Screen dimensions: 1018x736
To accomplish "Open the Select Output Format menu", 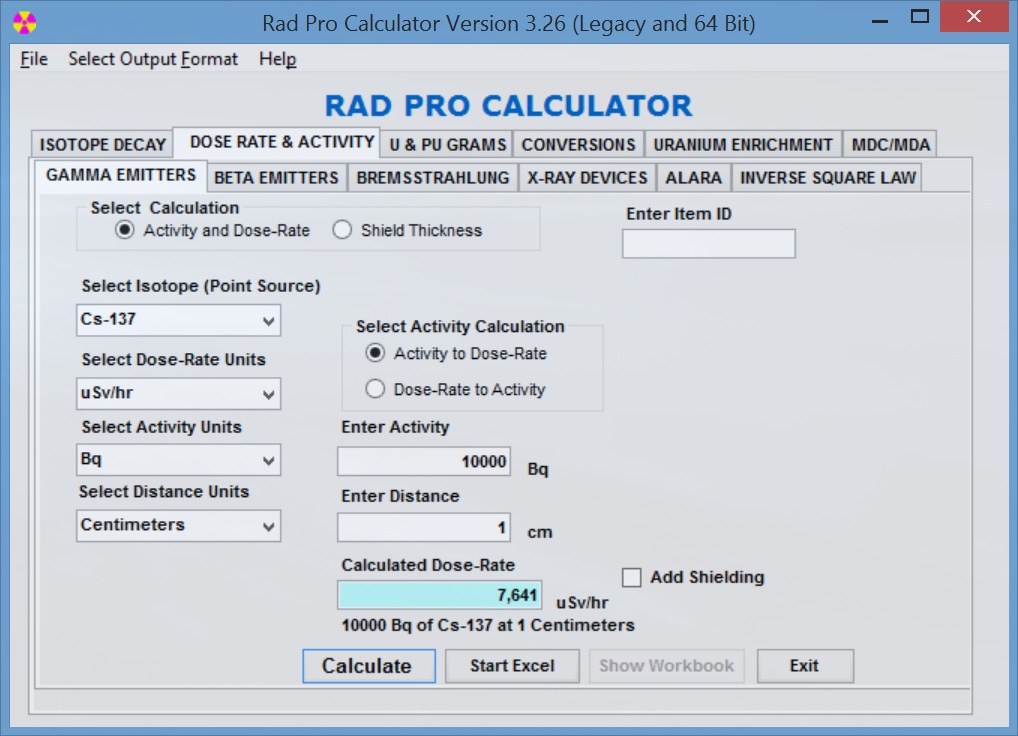I will 153,59.
